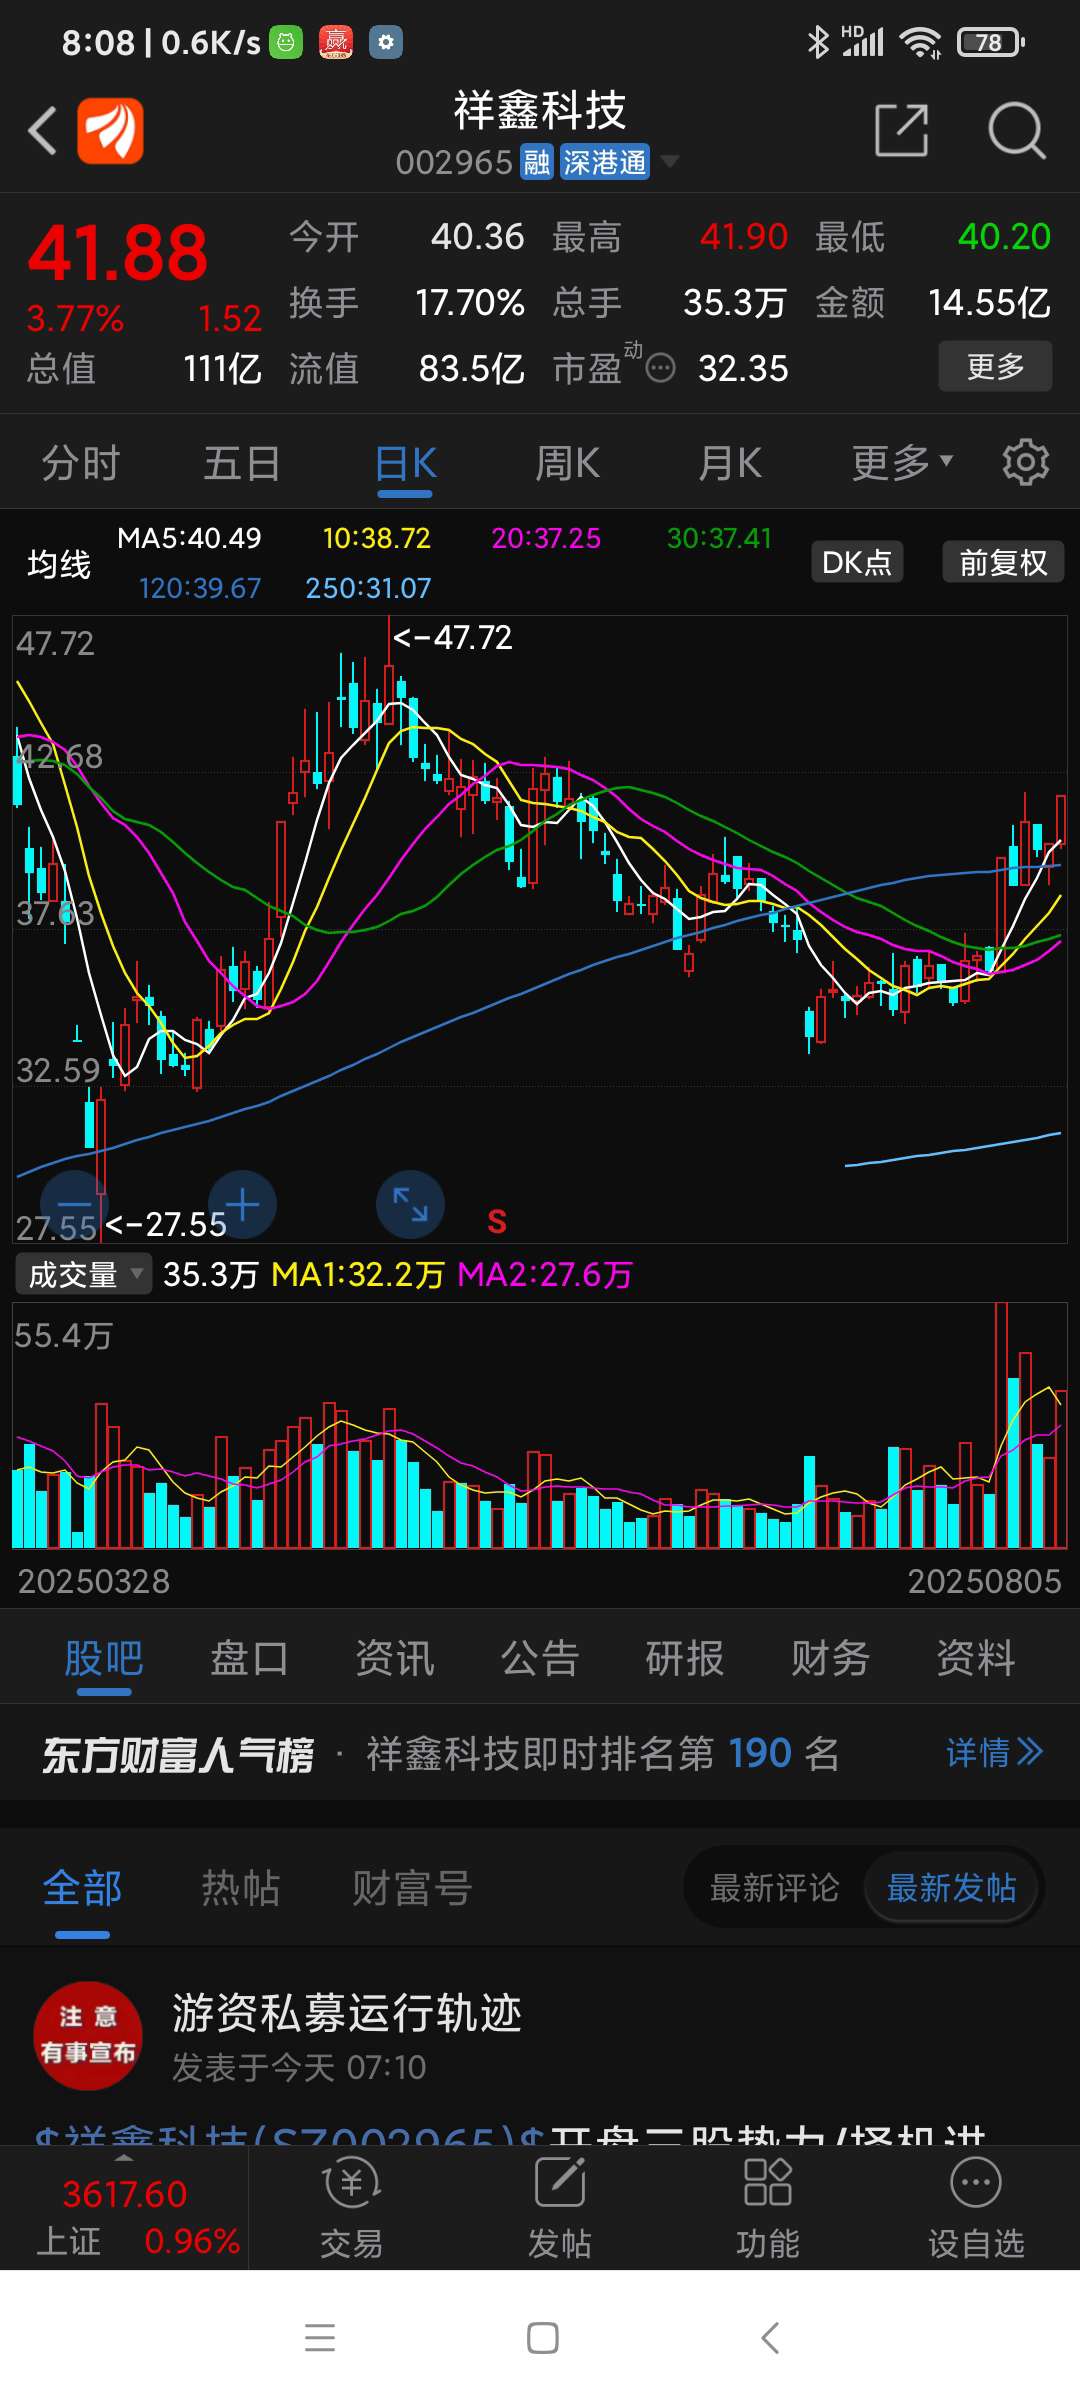Open 详情 popularity ranking link
This screenshot has height=2400, width=1080.
point(994,1752)
